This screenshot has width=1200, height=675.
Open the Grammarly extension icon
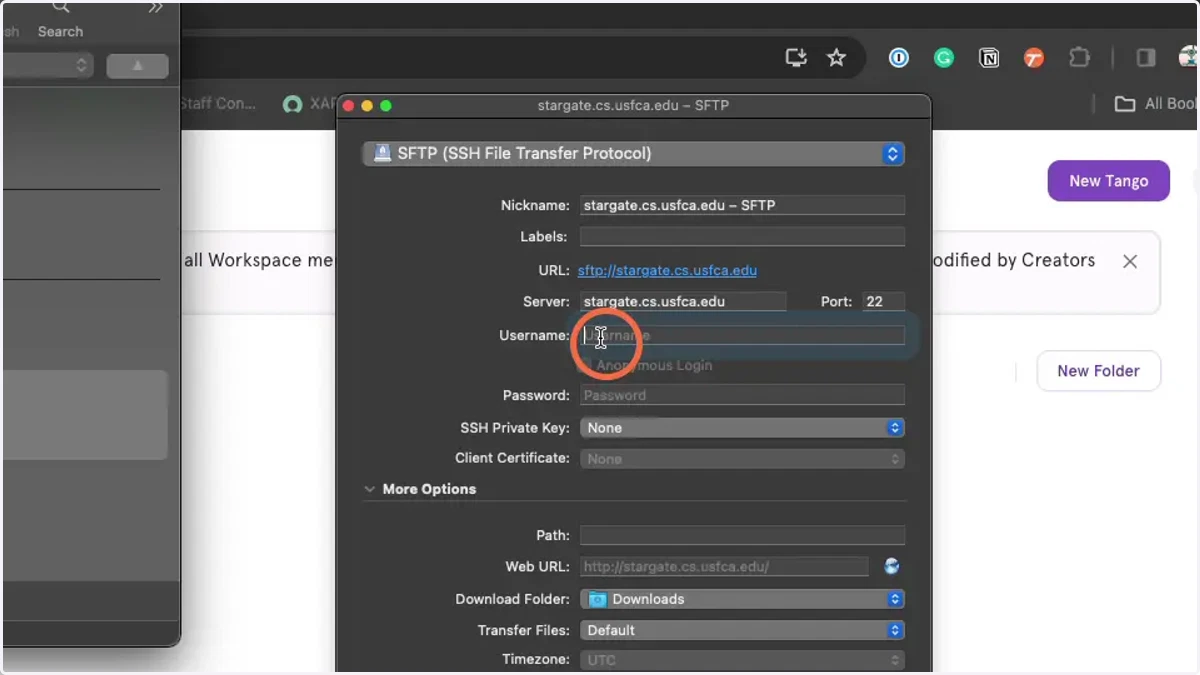point(944,58)
